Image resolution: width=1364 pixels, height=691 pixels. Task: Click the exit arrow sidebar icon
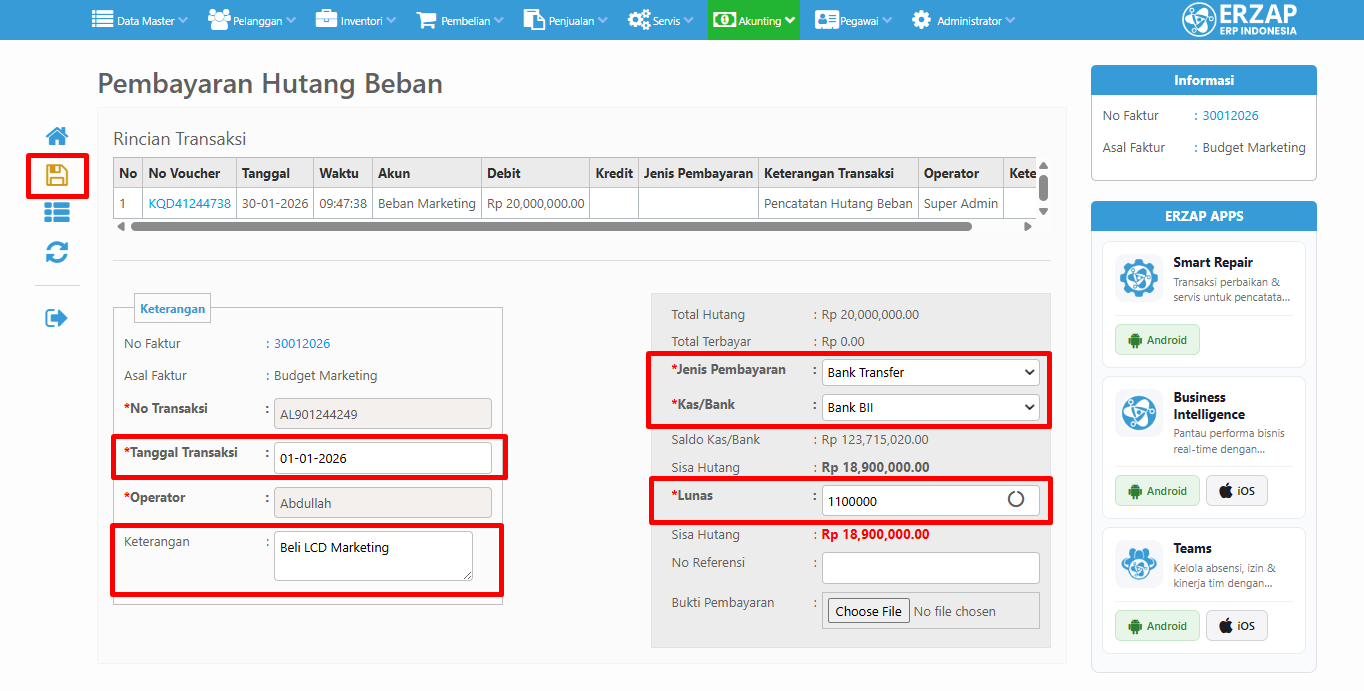click(57, 318)
